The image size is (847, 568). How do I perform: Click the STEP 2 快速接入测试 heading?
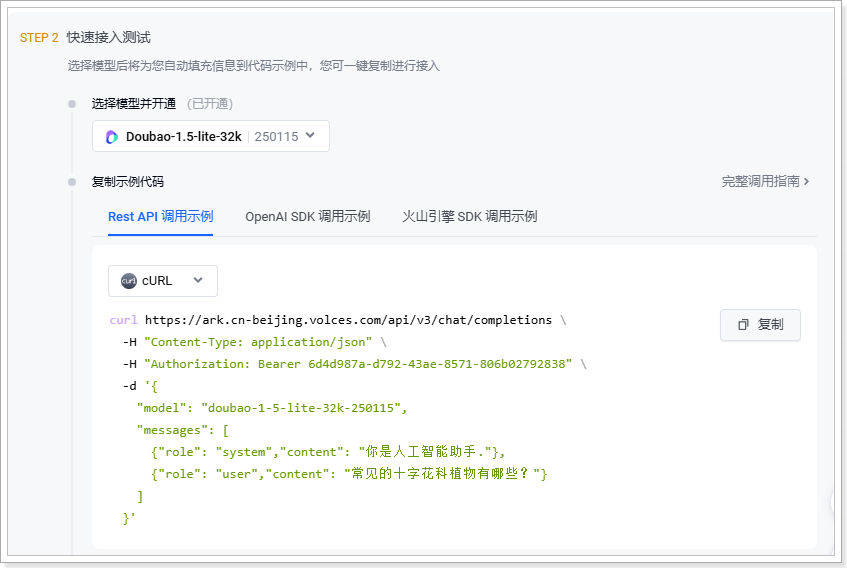pos(85,37)
